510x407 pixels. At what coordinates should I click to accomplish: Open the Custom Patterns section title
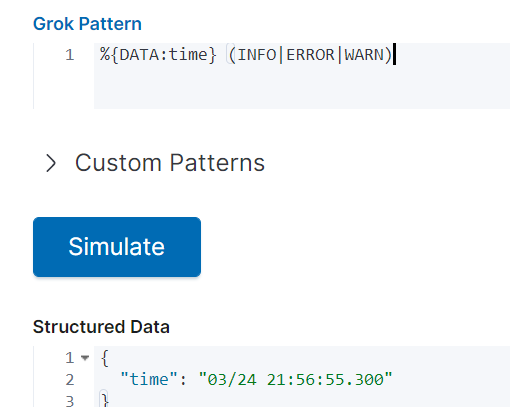tap(170, 163)
